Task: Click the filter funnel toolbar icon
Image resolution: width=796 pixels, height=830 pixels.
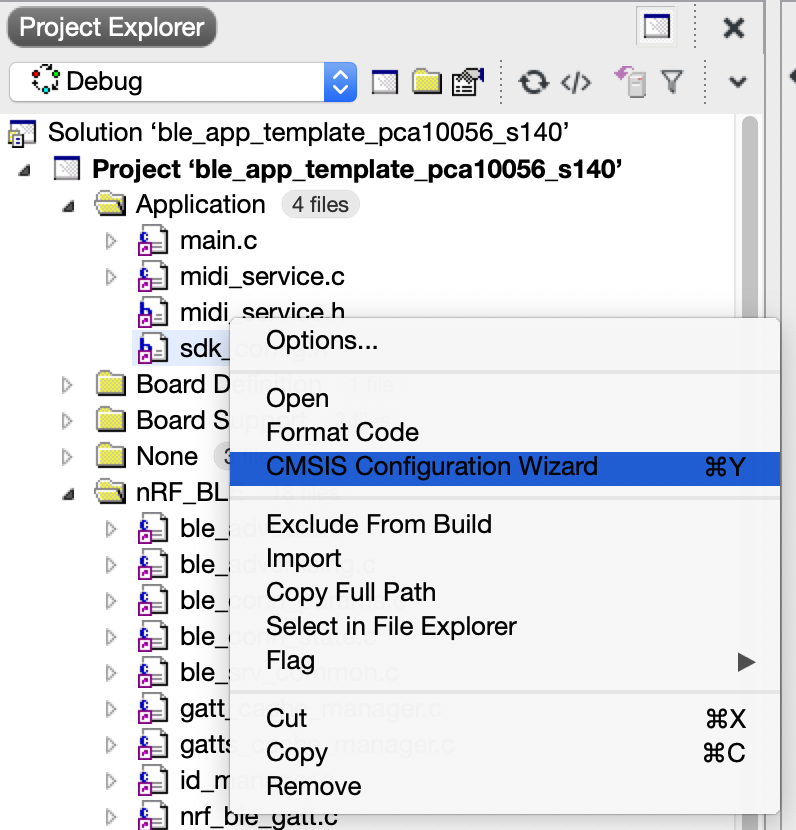Action: (x=674, y=81)
